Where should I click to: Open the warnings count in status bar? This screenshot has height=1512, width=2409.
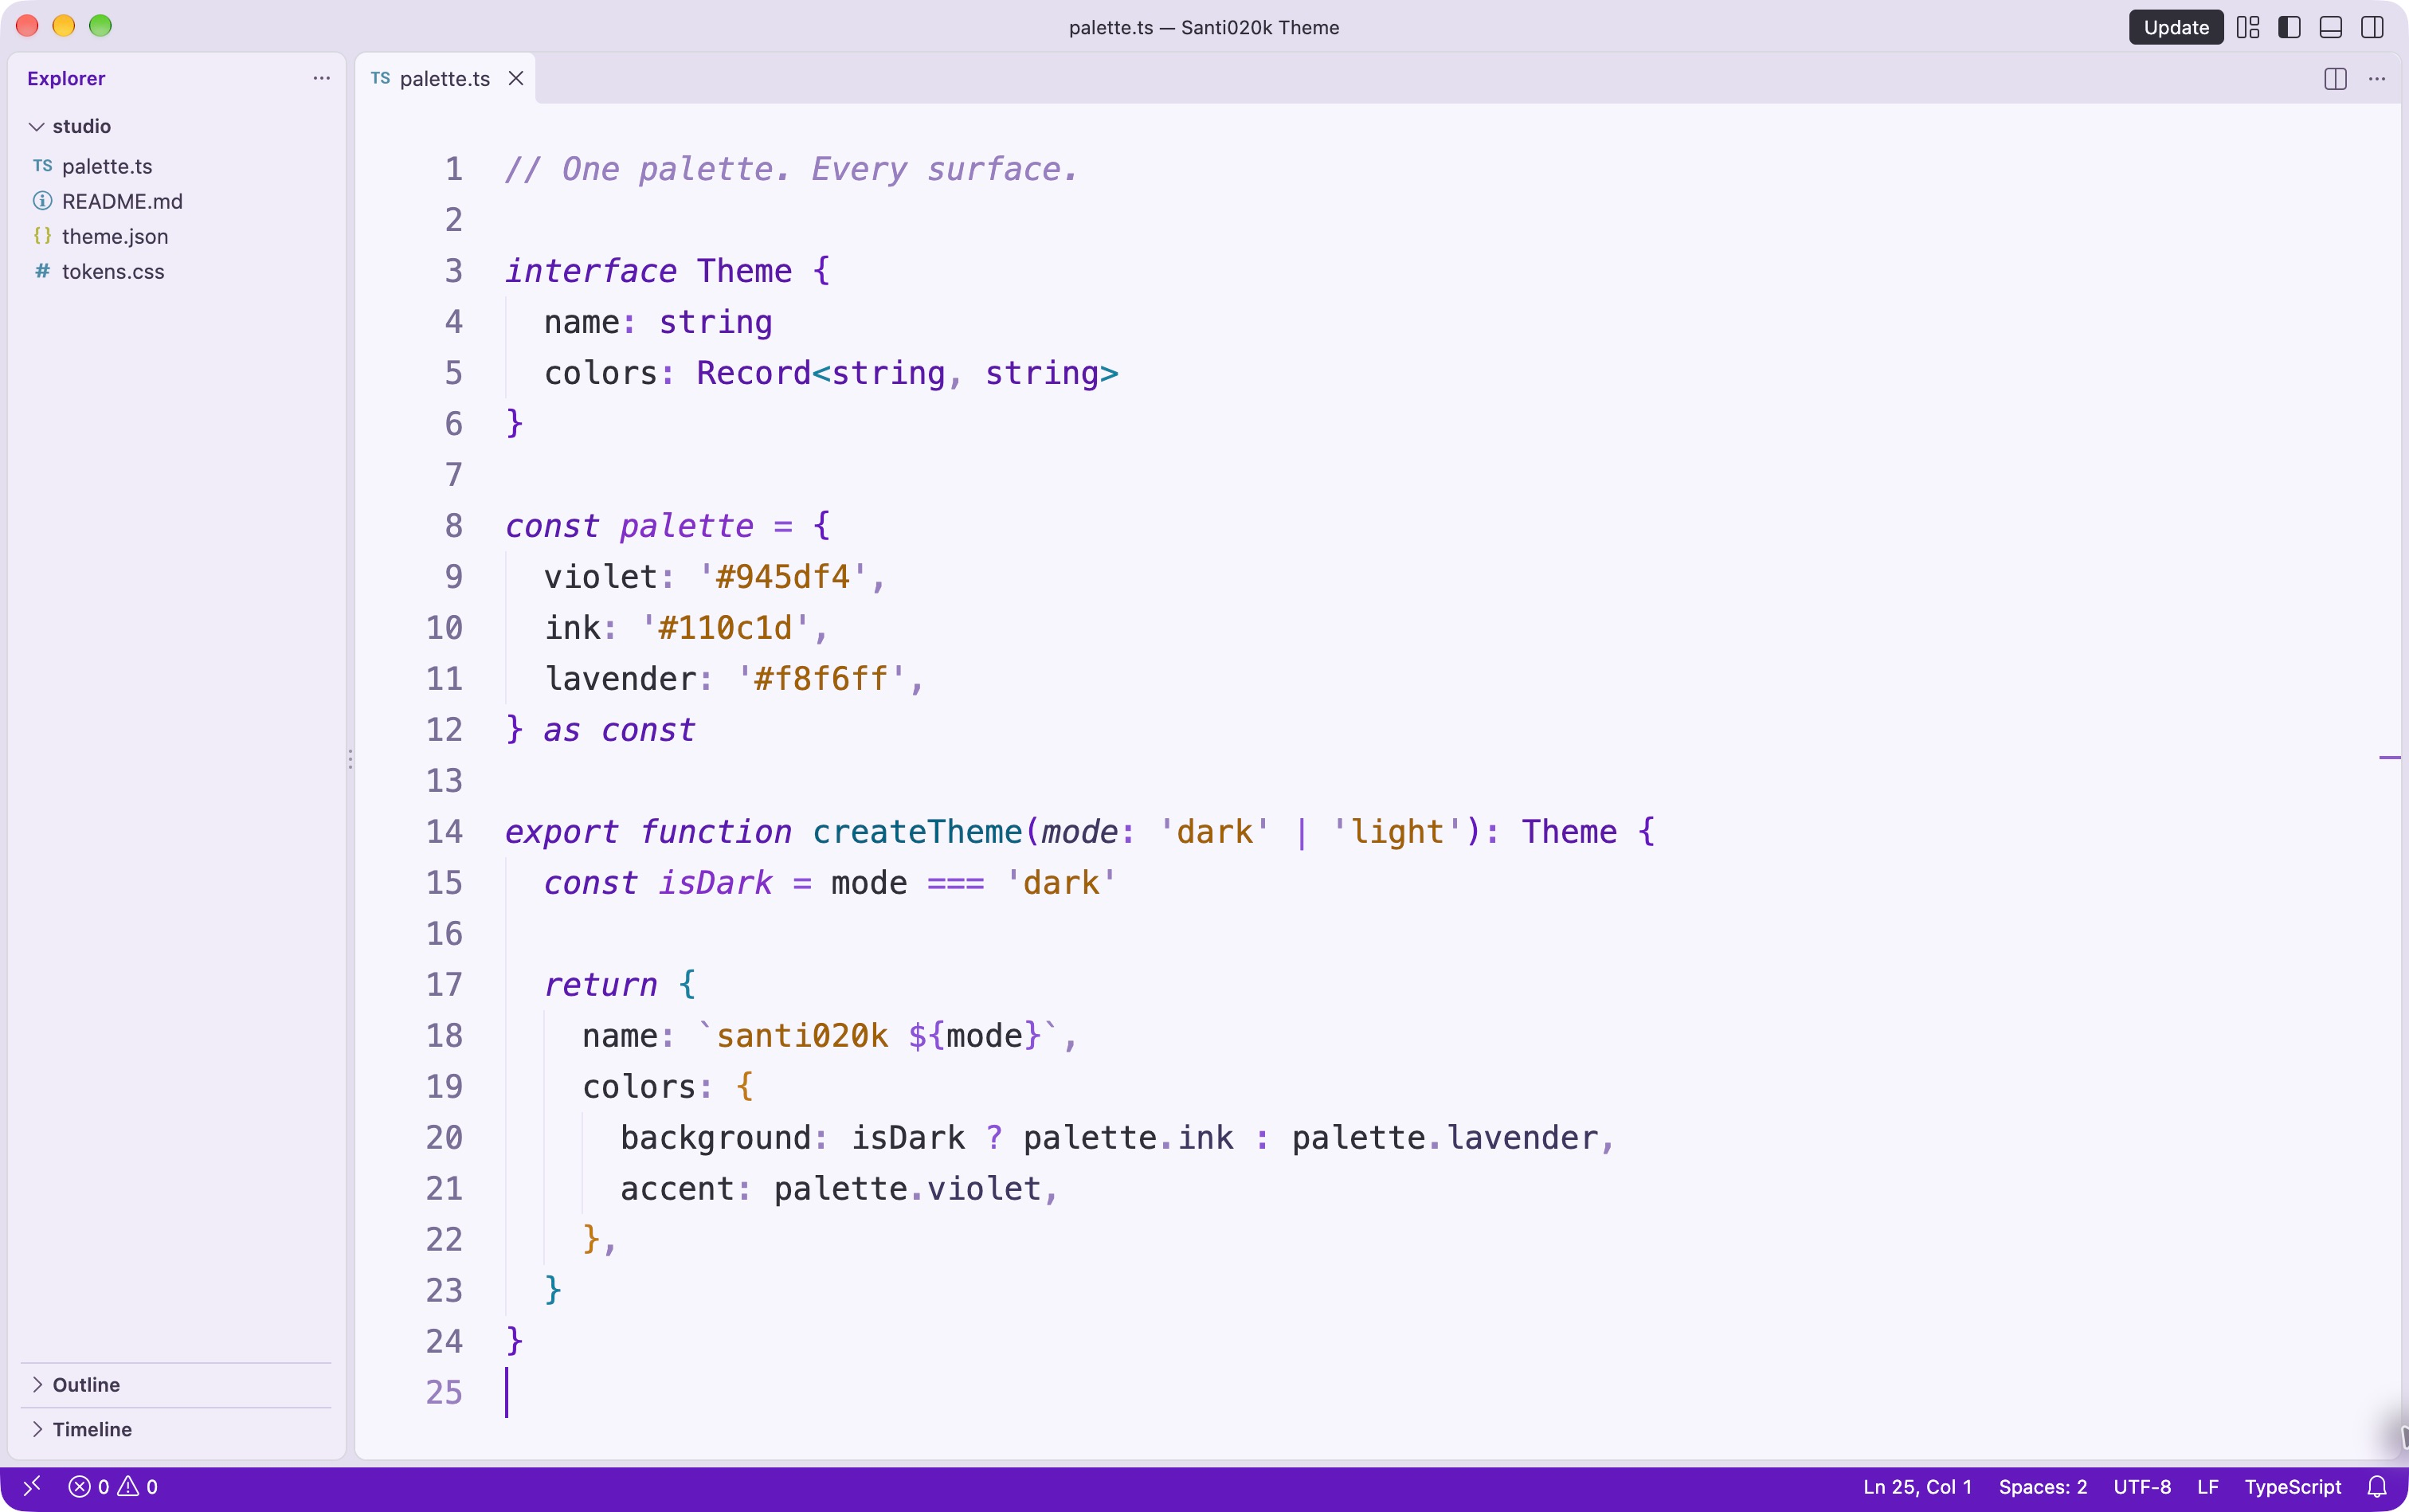pos(138,1487)
